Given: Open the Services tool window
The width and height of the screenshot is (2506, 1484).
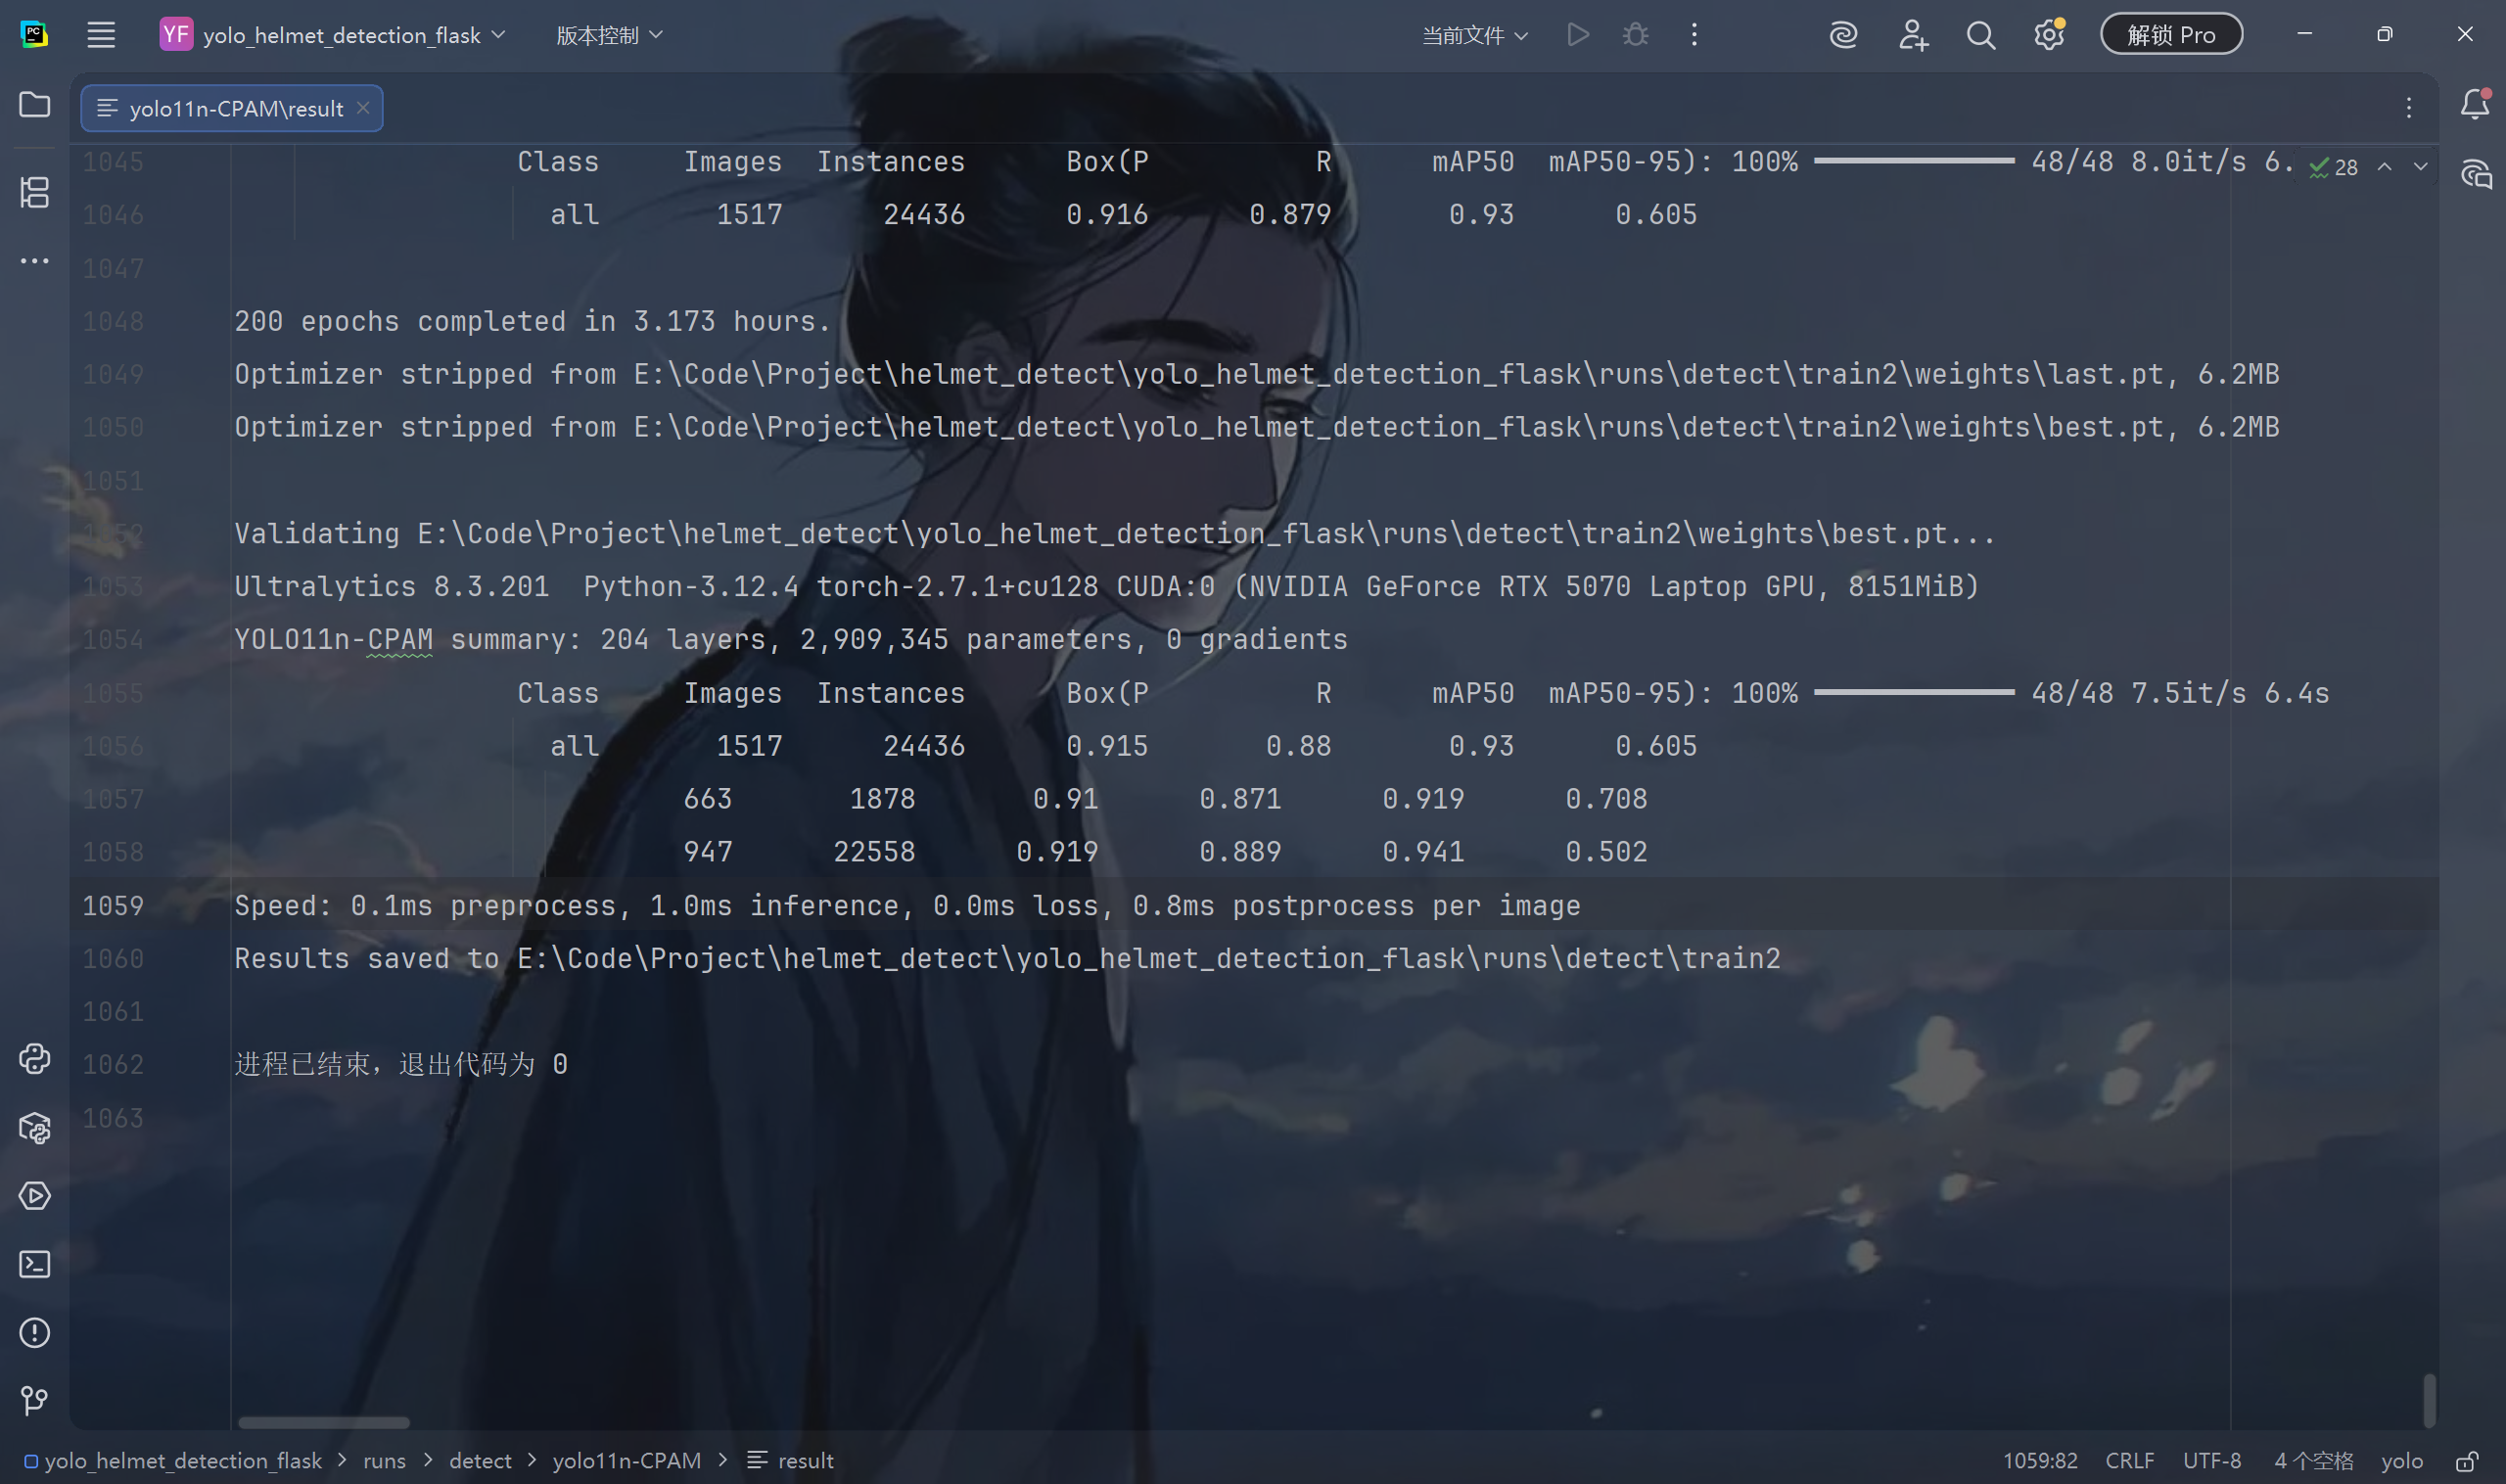Looking at the screenshot, I should (35, 1196).
